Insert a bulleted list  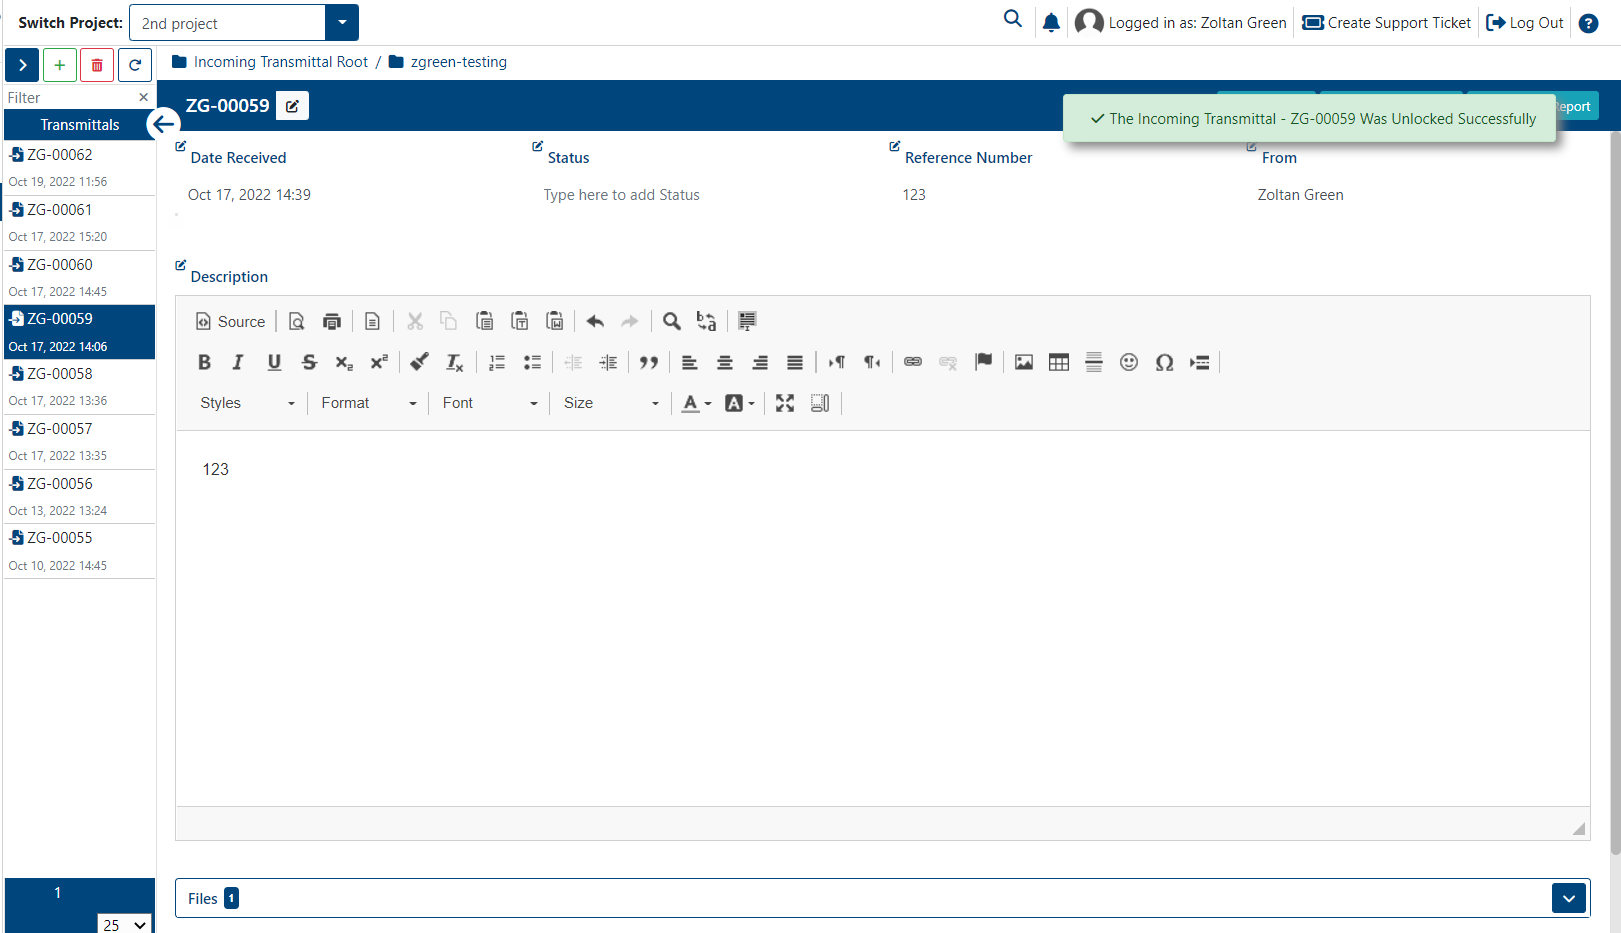532,362
